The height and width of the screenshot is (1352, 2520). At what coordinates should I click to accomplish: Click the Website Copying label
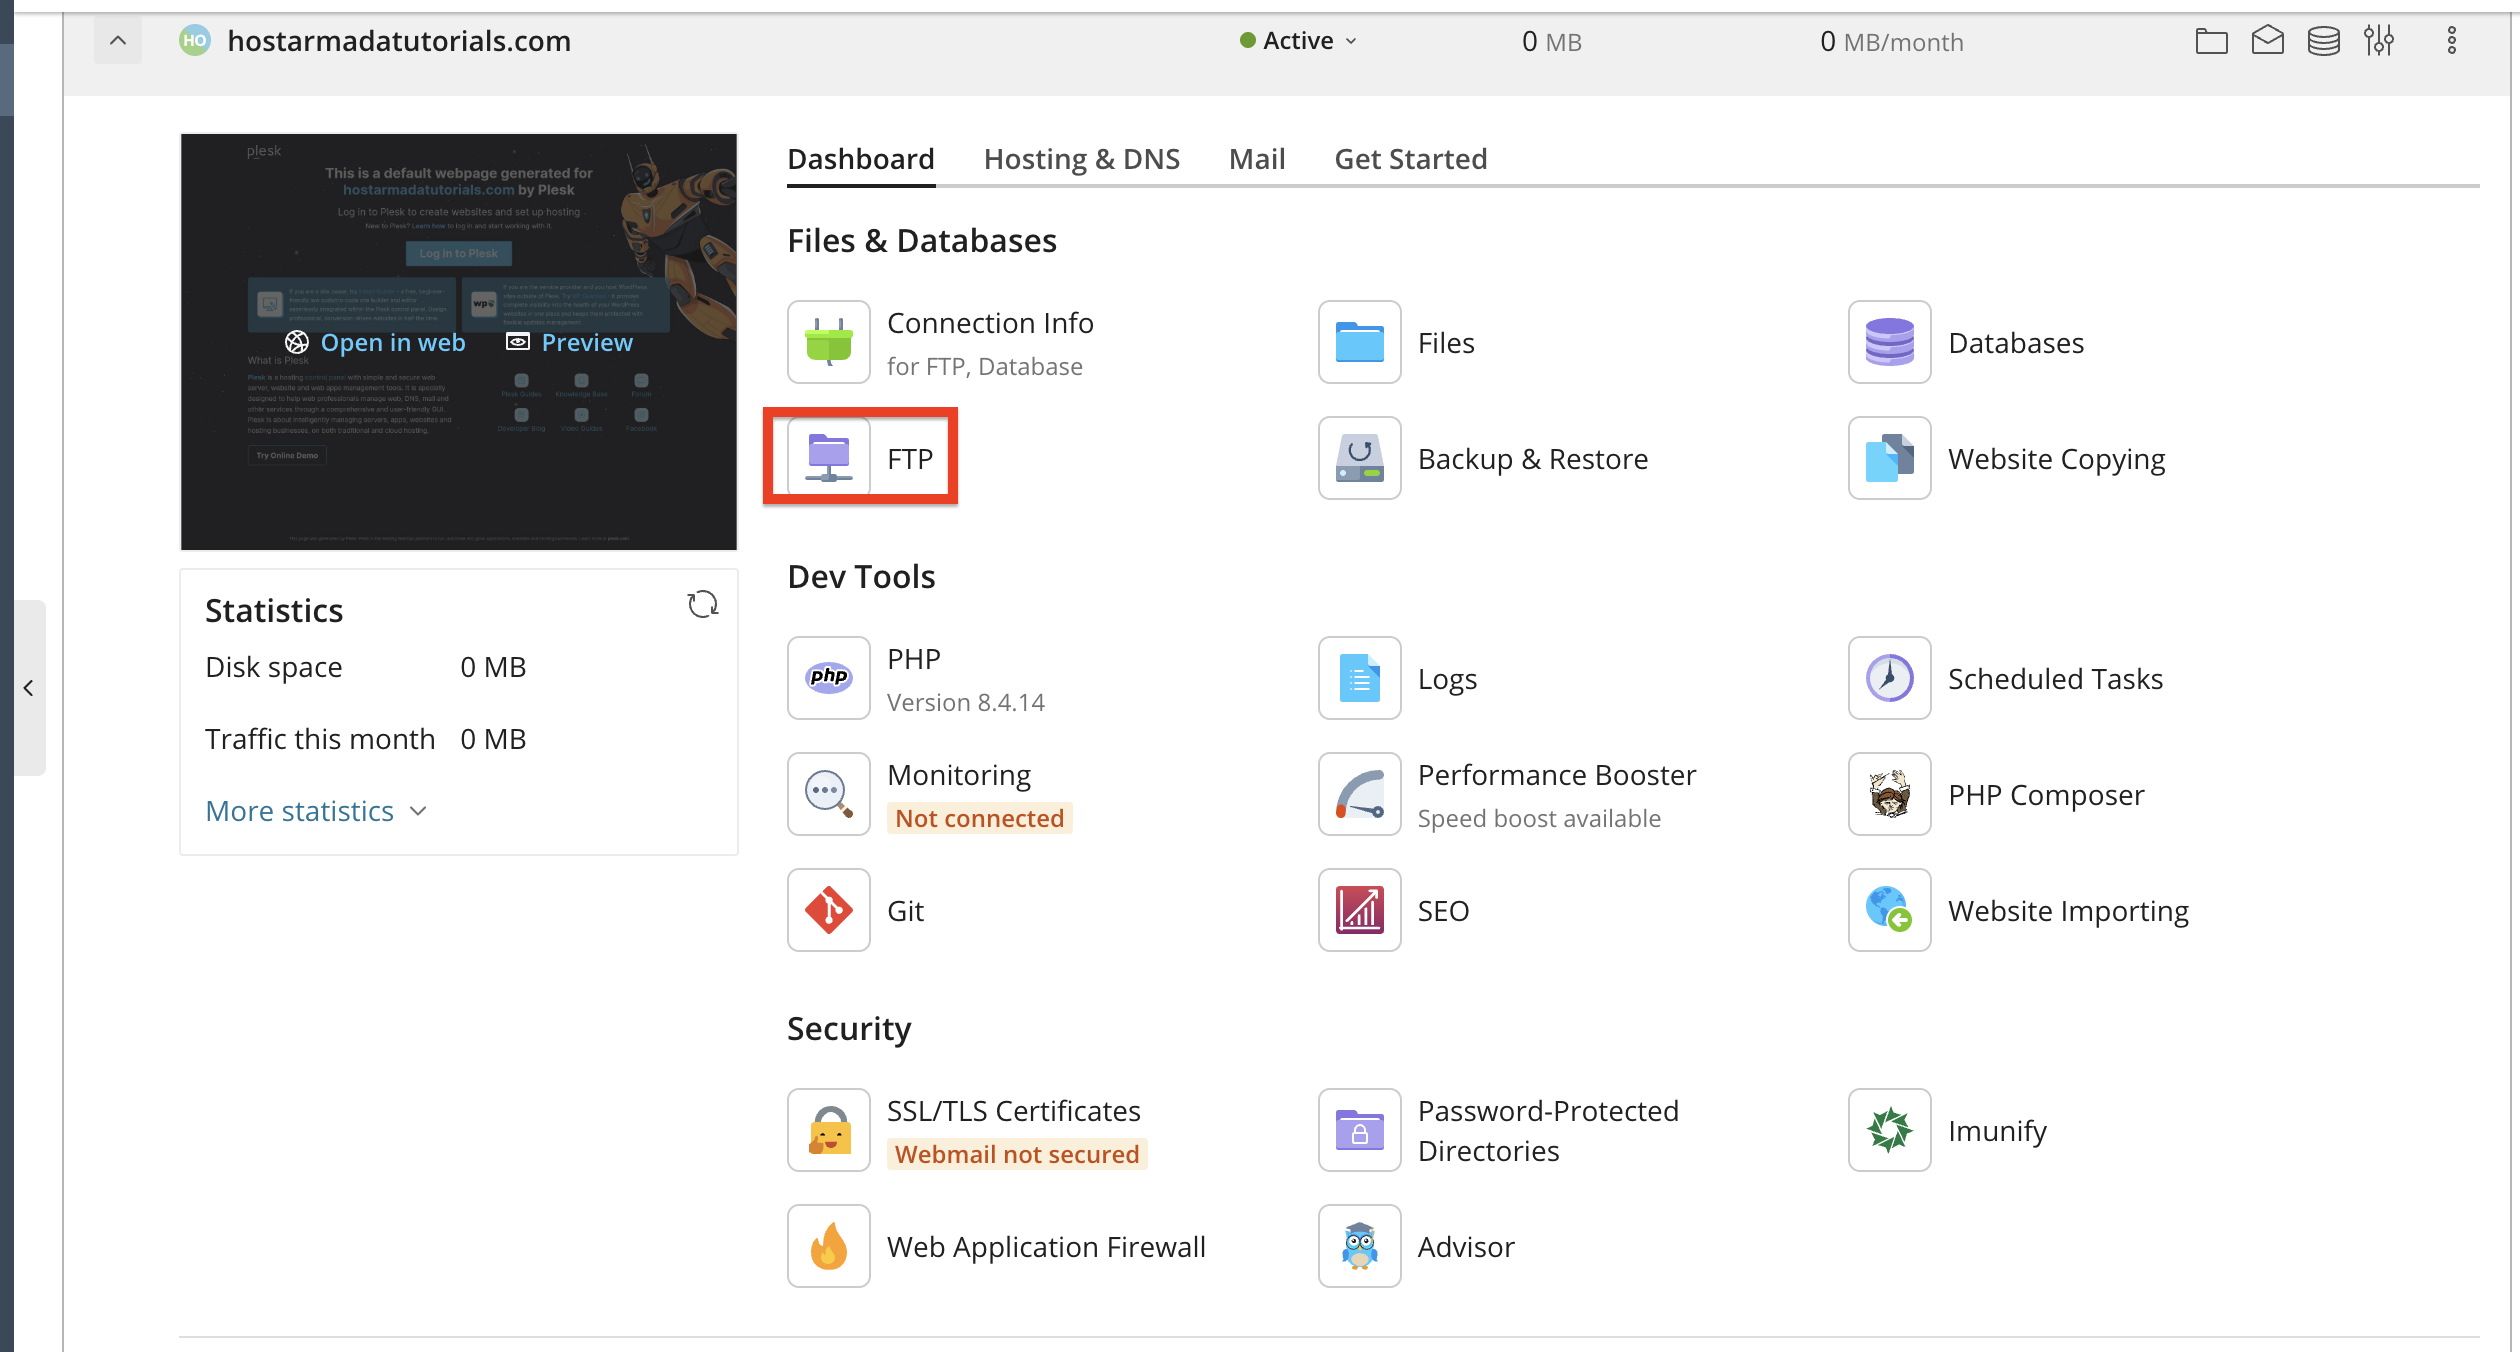tap(2057, 459)
